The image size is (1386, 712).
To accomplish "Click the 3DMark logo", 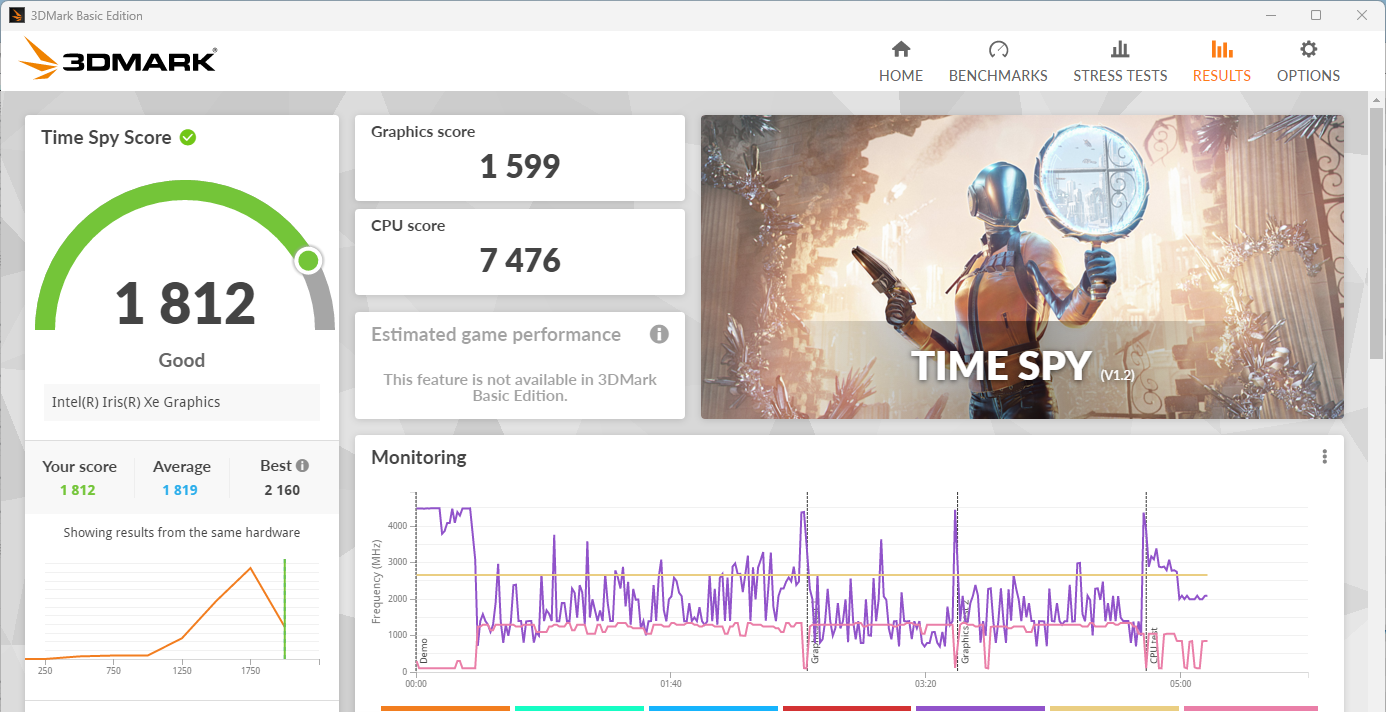I will pos(118,59).
